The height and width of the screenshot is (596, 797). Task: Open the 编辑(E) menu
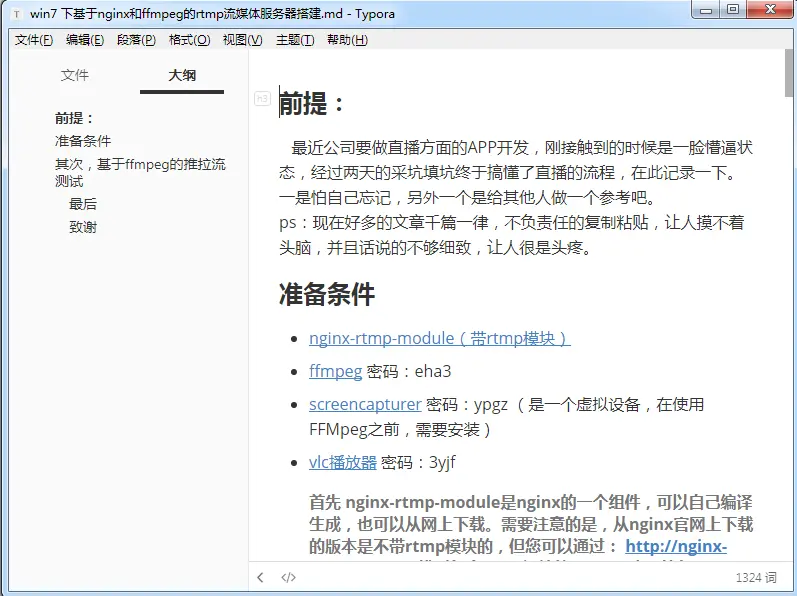point(85,40)
